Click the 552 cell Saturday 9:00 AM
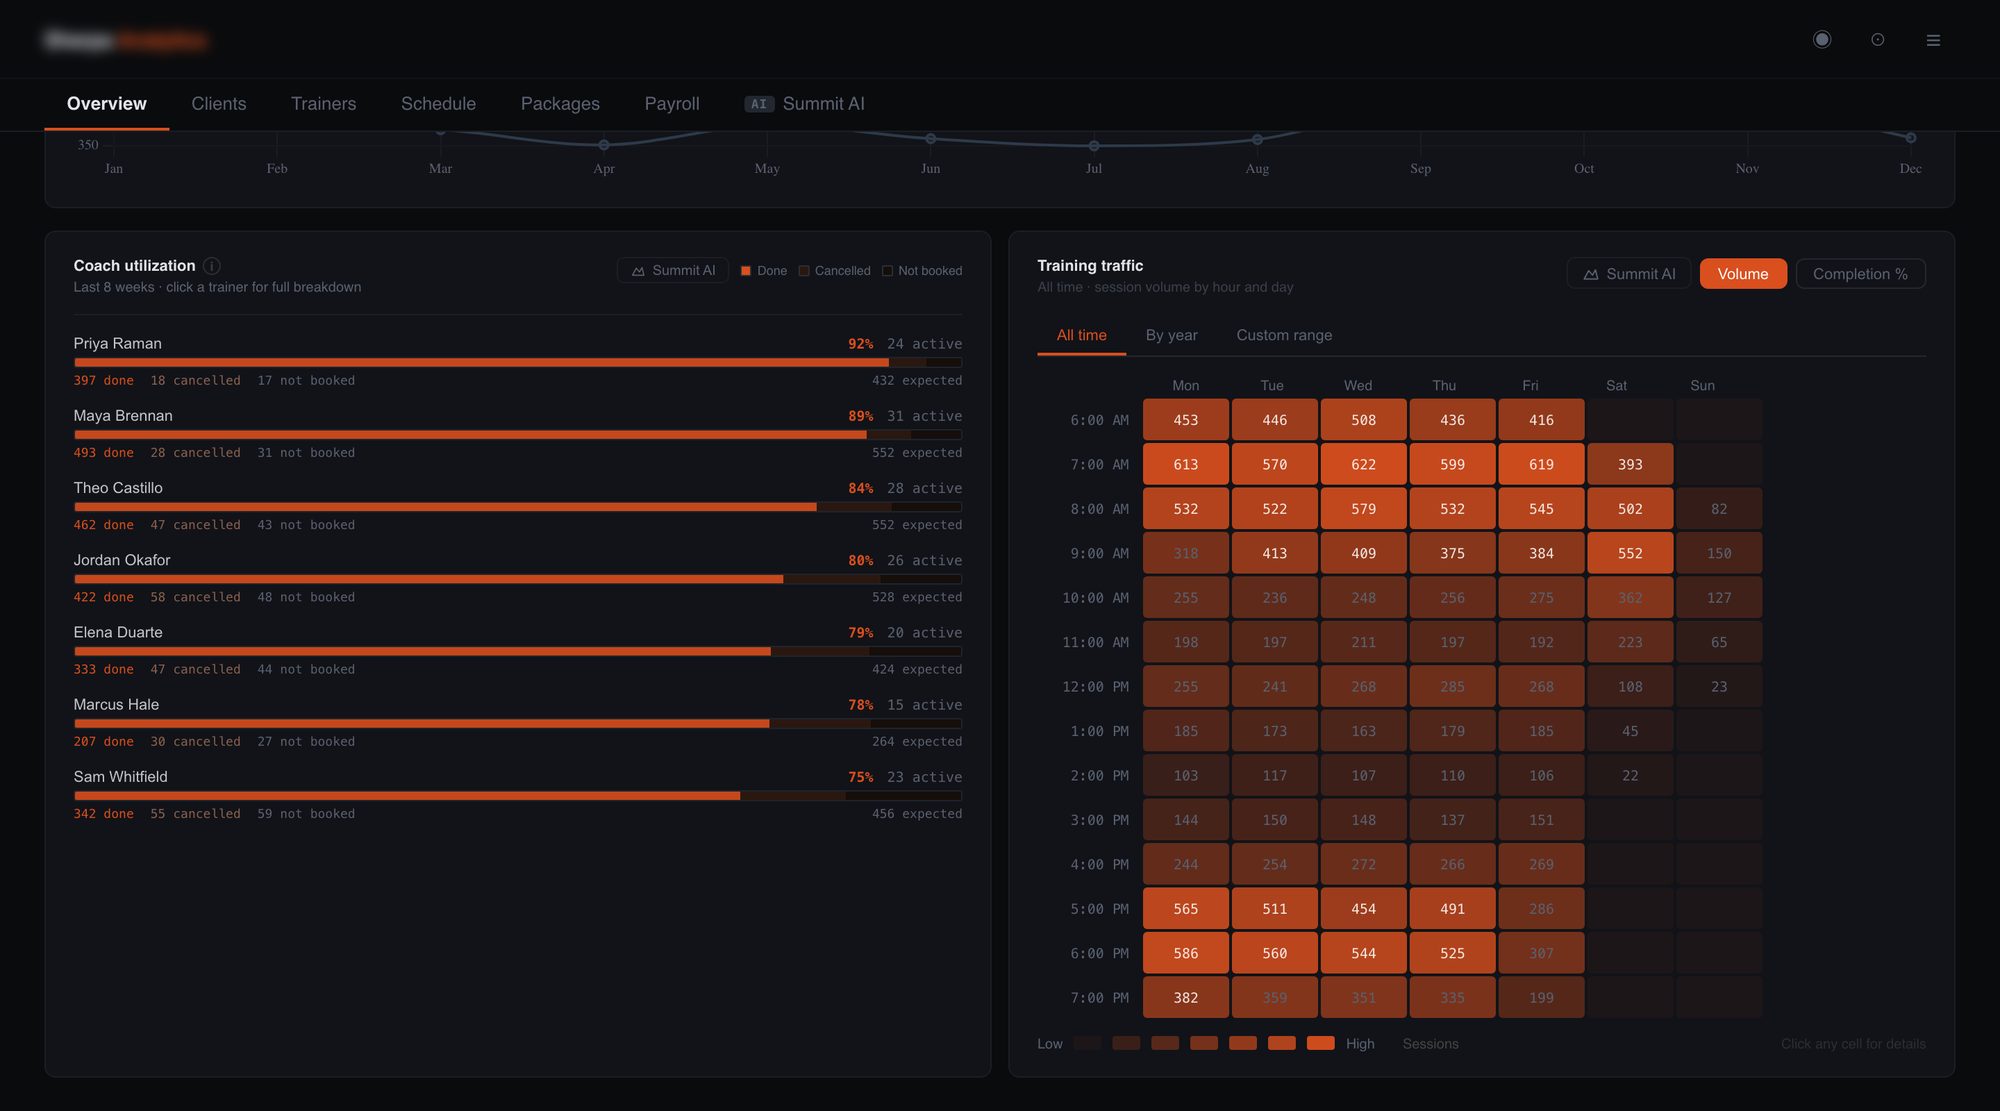This screenshot has width=2000, height=1111. [1630, 553]
